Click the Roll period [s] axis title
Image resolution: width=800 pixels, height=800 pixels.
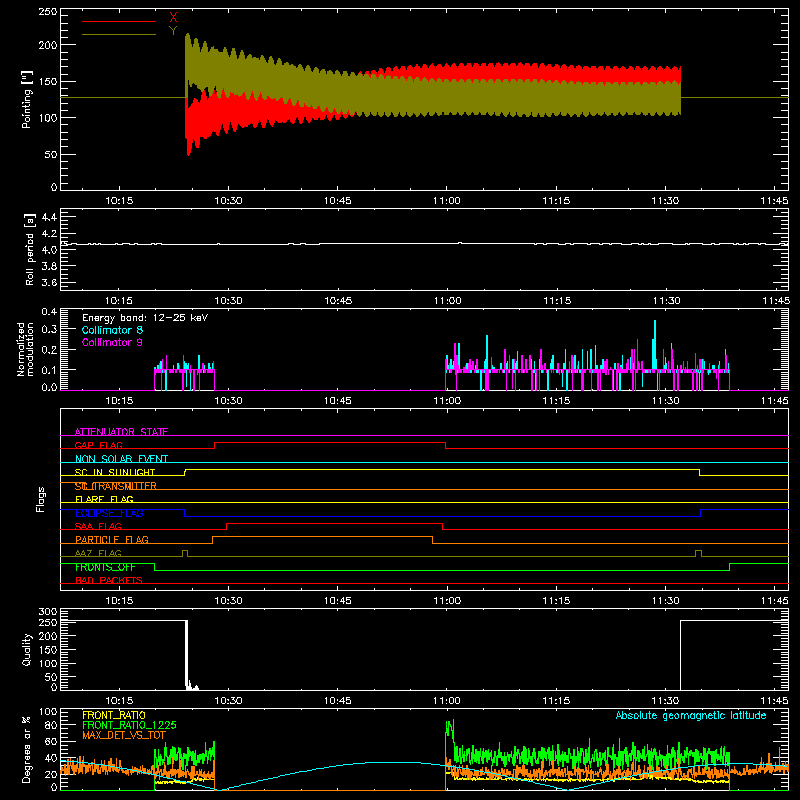click(30, 249)
